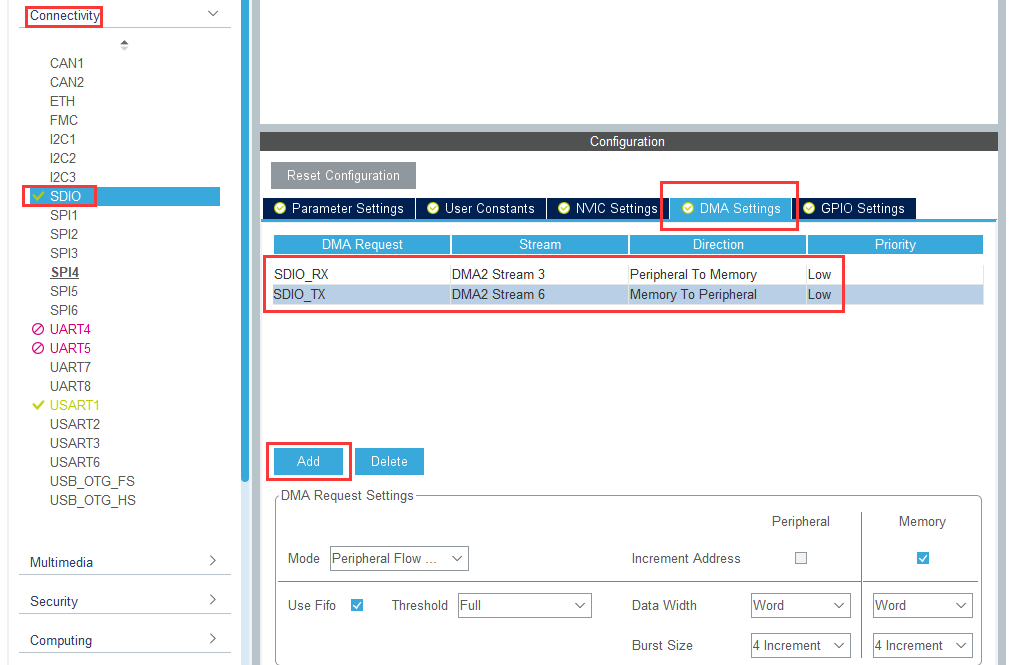The height and width of the screenshot is (665, 1009).
Task: Open the Threshold dropdown set to Full
Action: 524,605
